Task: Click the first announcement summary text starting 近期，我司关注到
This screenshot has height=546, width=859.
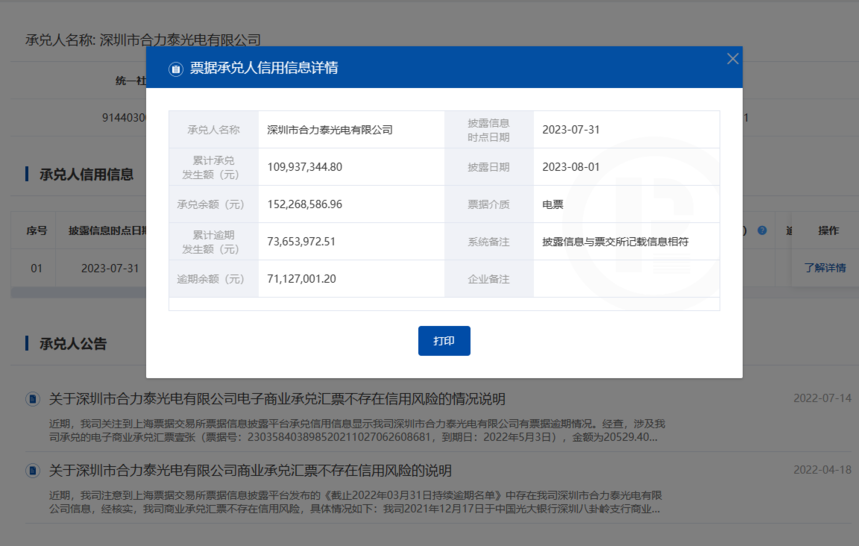Action: 357,430
